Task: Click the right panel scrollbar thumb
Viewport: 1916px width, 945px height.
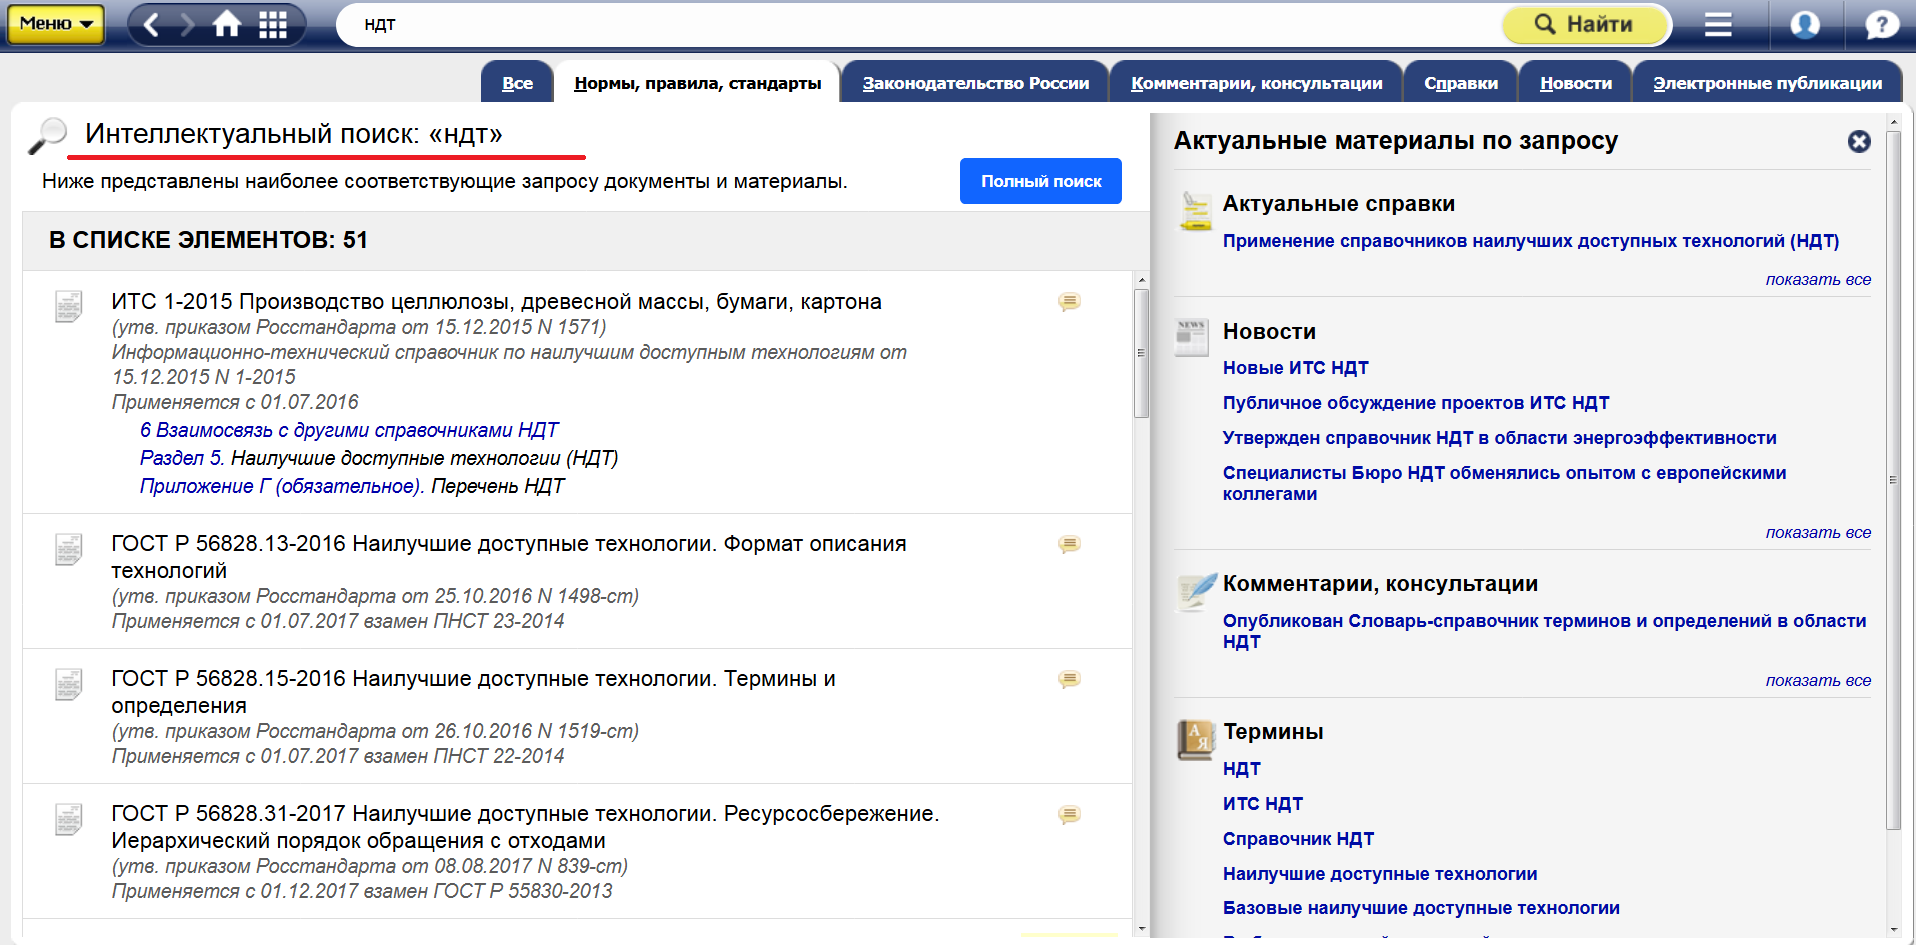Action: coord(1893,480)
